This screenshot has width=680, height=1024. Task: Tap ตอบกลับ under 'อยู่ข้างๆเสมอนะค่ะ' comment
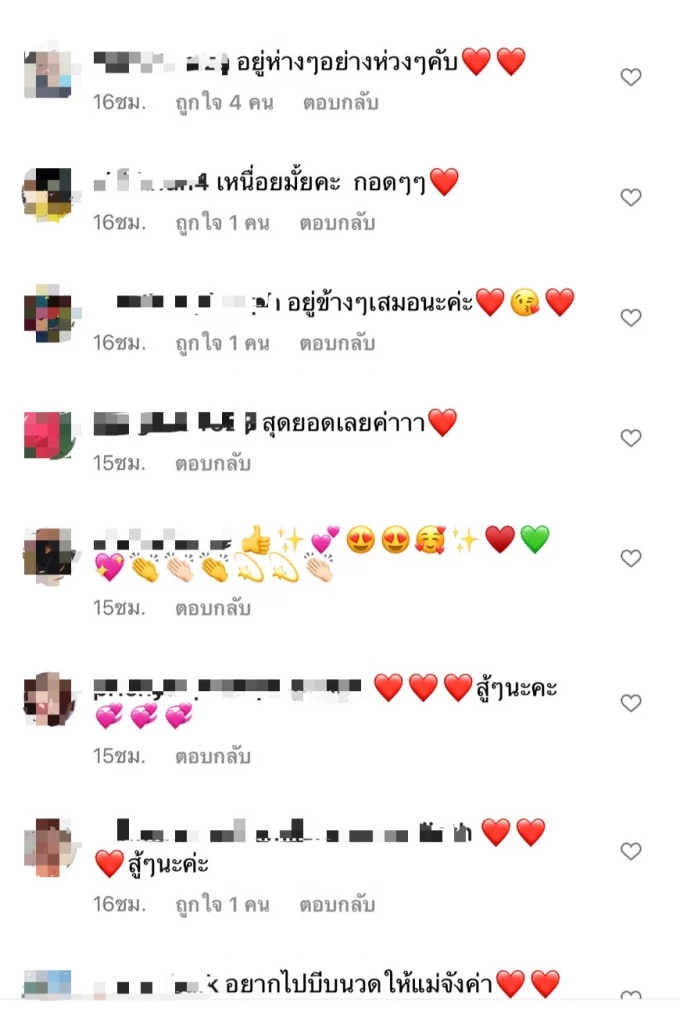[337, 343]
